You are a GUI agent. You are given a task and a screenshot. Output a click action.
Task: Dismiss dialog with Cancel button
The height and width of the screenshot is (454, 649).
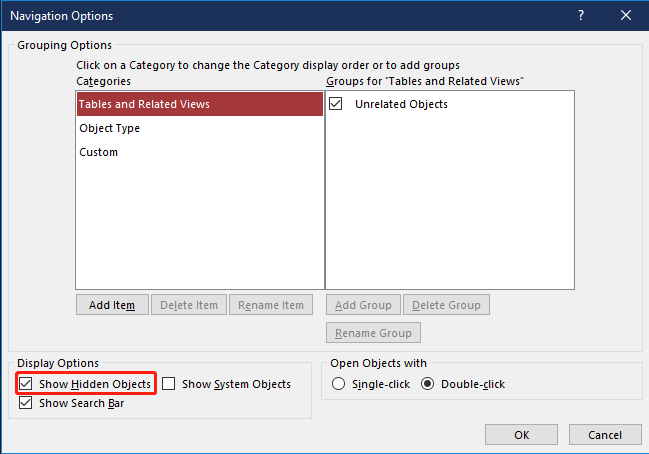[x=605, y=435]
